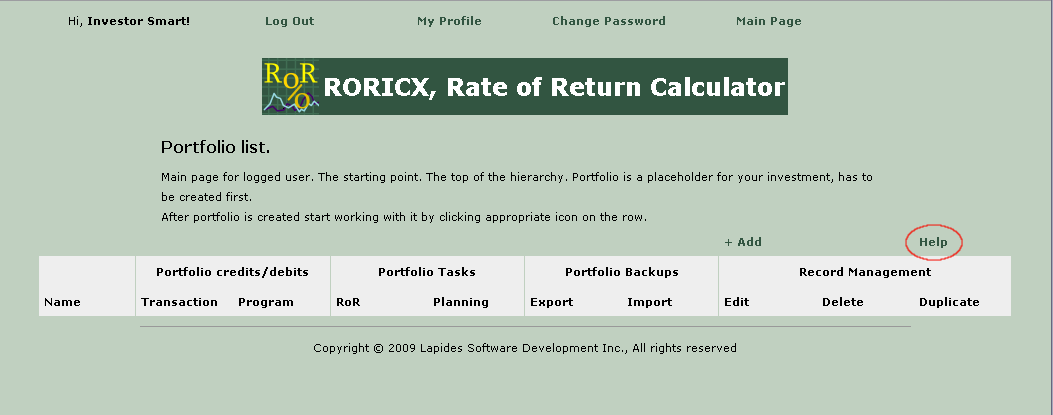Screen dimensions: 1053x415
Task: Click the Delete column header
Action: 842,302
